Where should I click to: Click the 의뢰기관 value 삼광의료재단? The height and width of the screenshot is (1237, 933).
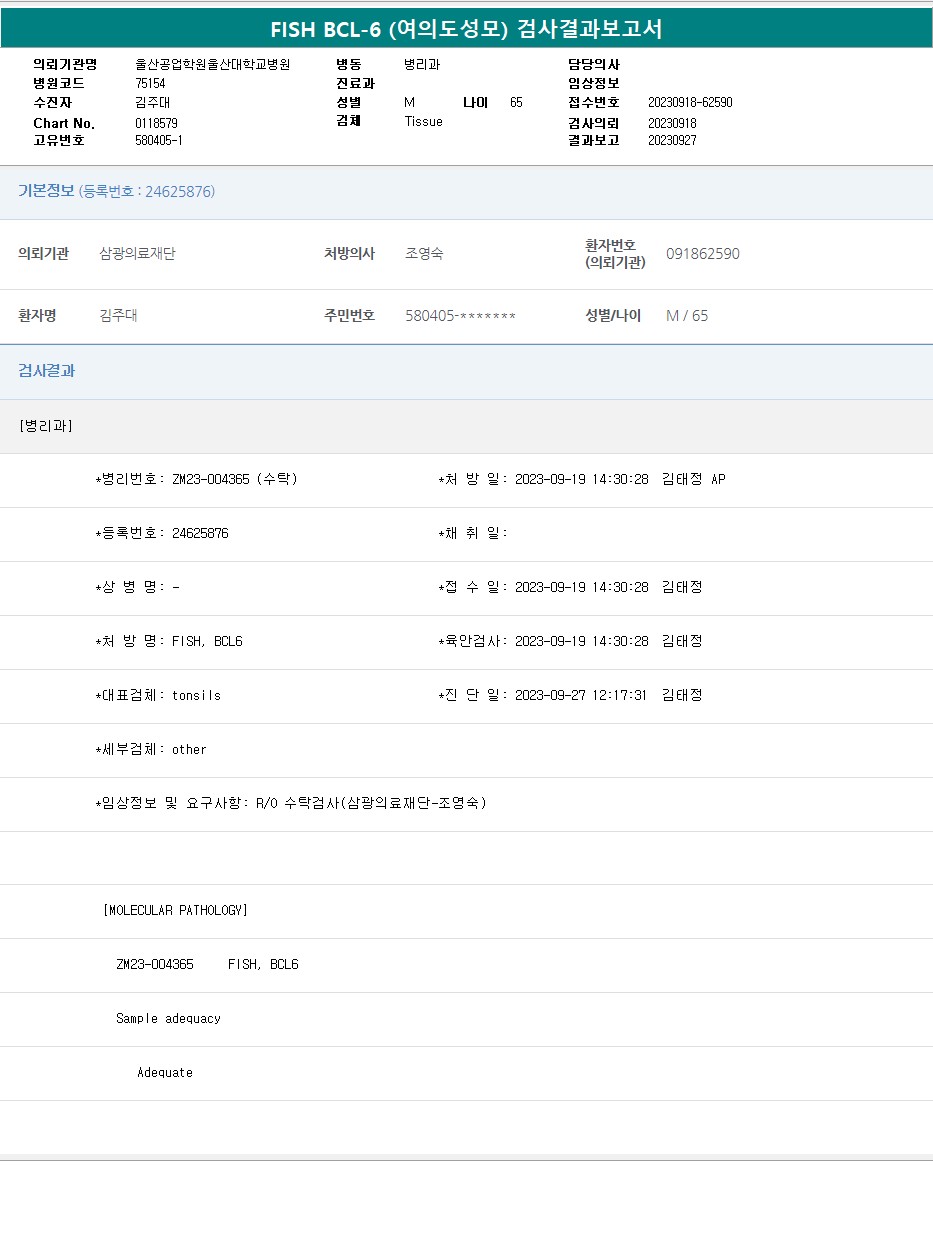pyautogui.click(x=137, y=254)
